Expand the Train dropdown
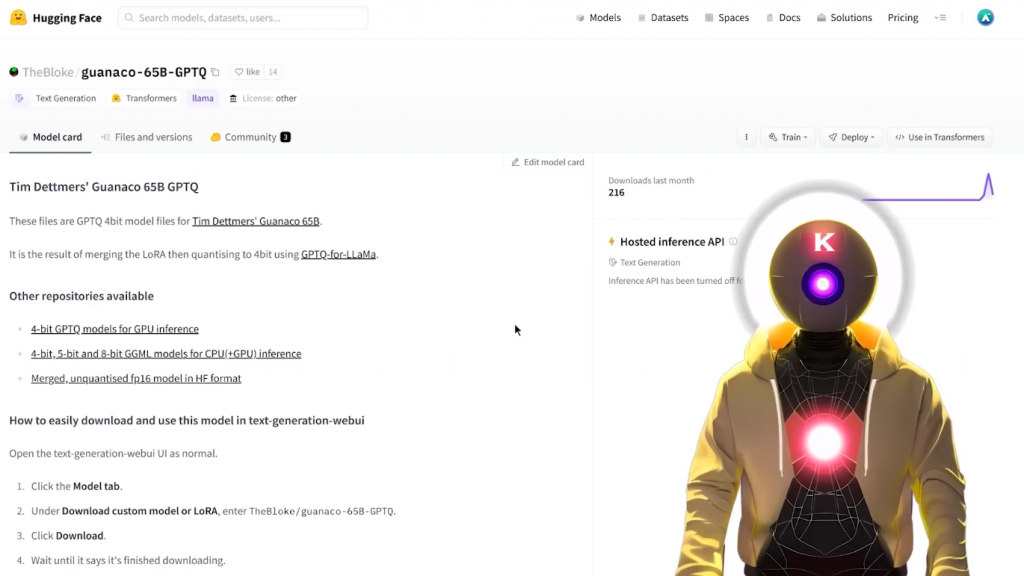 point(788,137)
